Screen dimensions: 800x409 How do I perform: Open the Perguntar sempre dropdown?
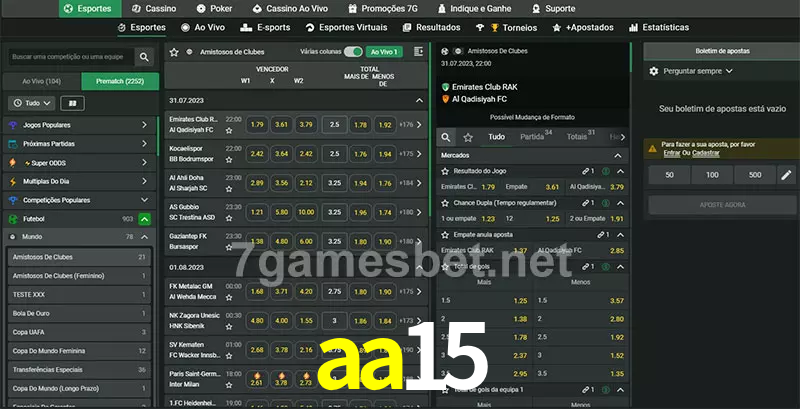(x=697, y=71)
